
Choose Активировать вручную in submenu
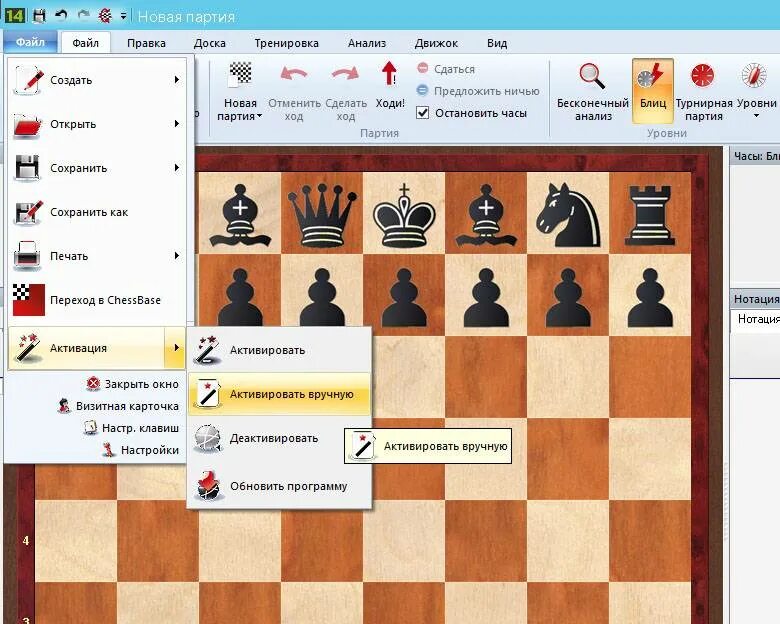(280, 394)
